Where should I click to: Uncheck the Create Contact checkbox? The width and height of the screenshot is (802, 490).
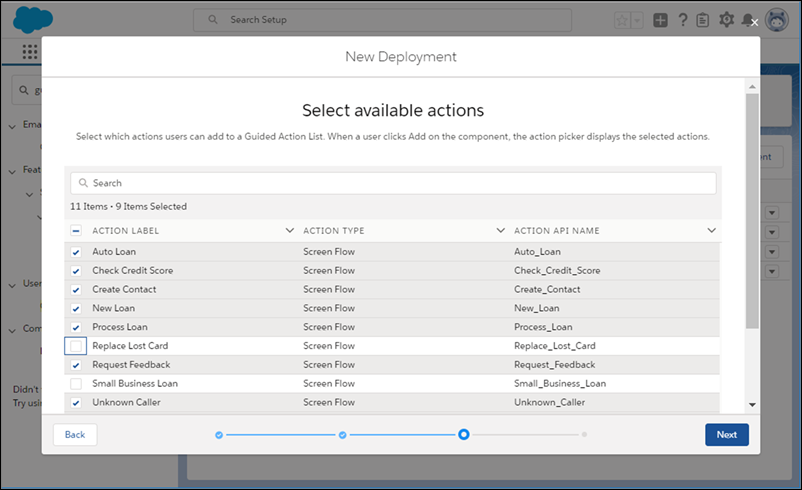click(x=76, y=290)
